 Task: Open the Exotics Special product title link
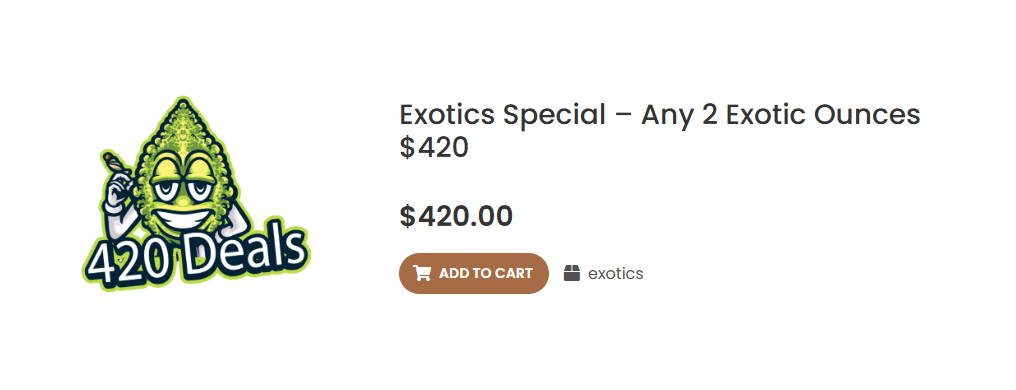coord(660,131)
